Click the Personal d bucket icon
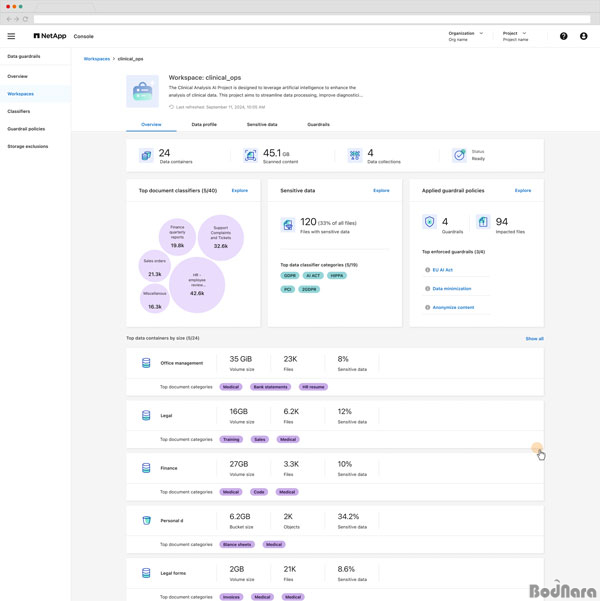Viewport: 600px width, 601px height. [146, 520]
